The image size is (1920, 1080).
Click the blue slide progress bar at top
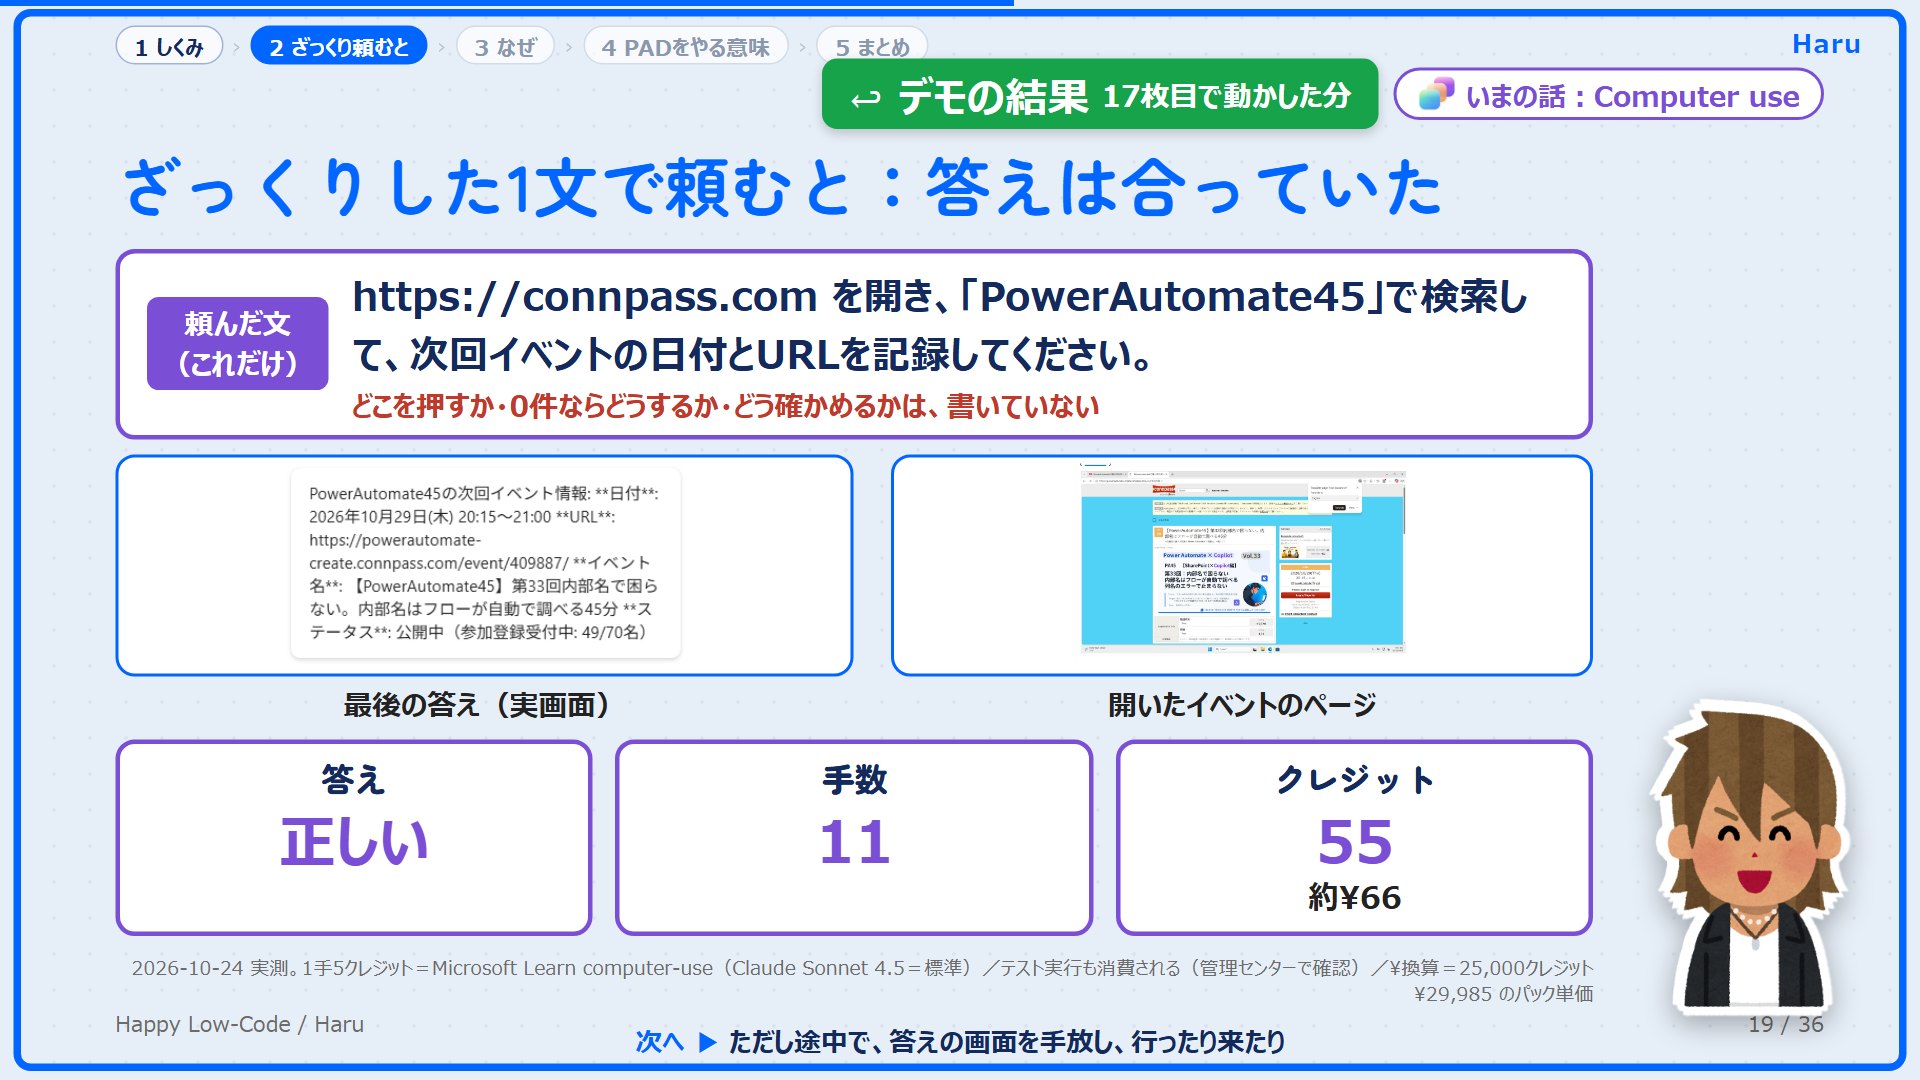coord(507,3)
